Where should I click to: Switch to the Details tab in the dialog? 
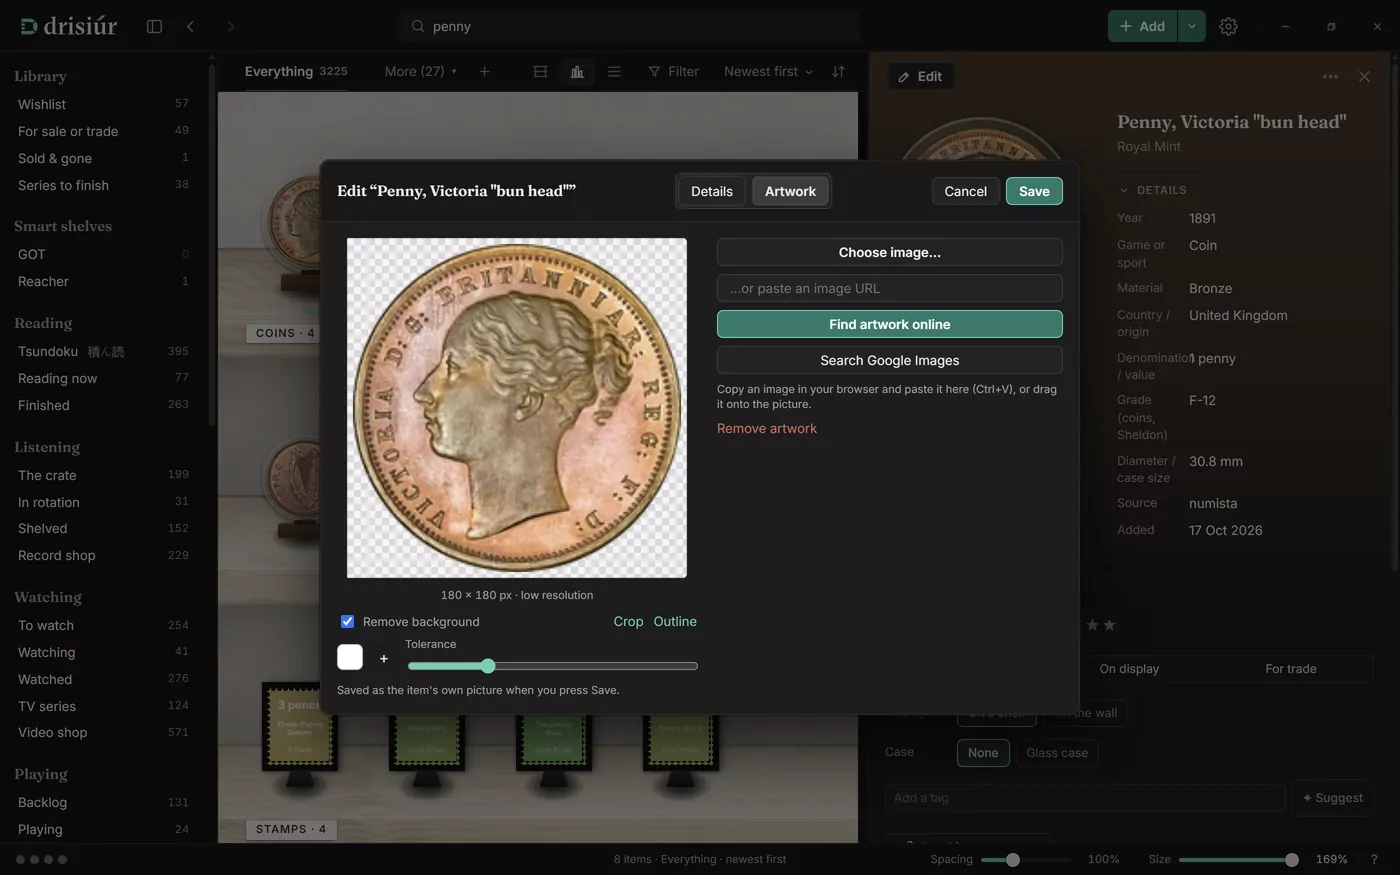(x=712, y=191)
